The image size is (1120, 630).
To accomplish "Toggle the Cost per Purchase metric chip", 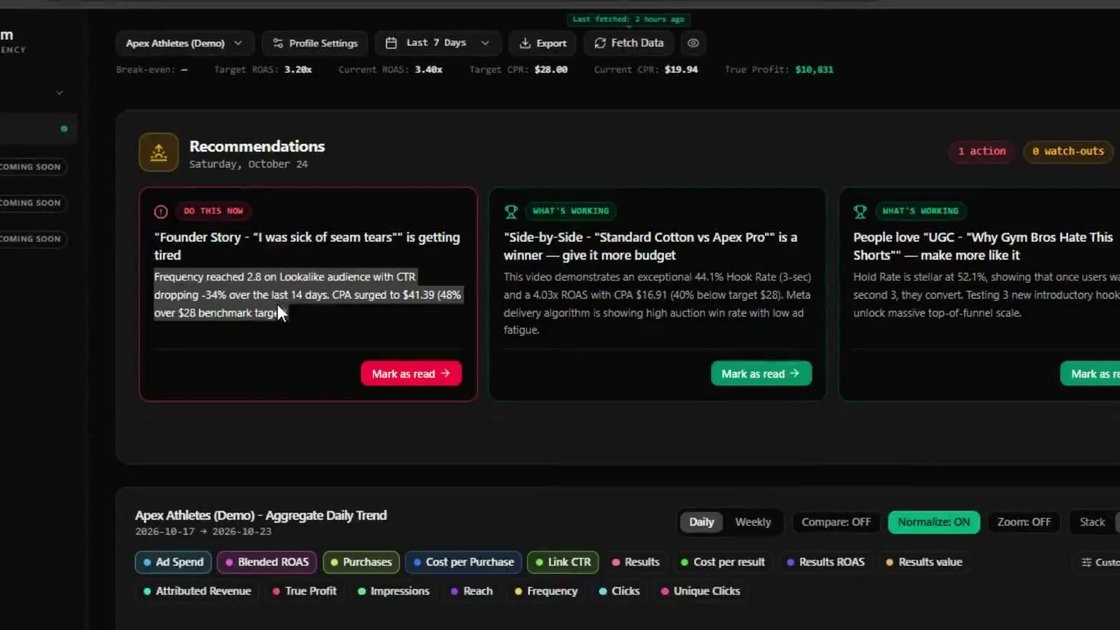I will click(x=463, y=562).
